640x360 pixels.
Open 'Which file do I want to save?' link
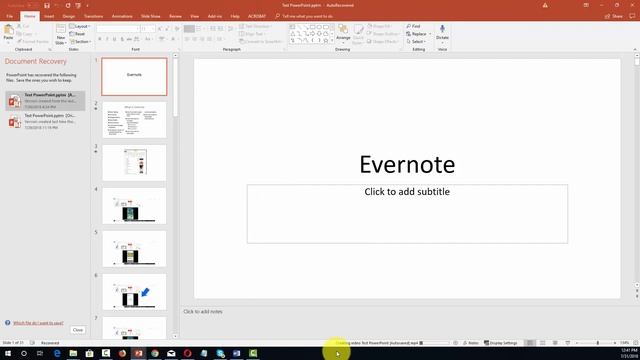[38, 323]
